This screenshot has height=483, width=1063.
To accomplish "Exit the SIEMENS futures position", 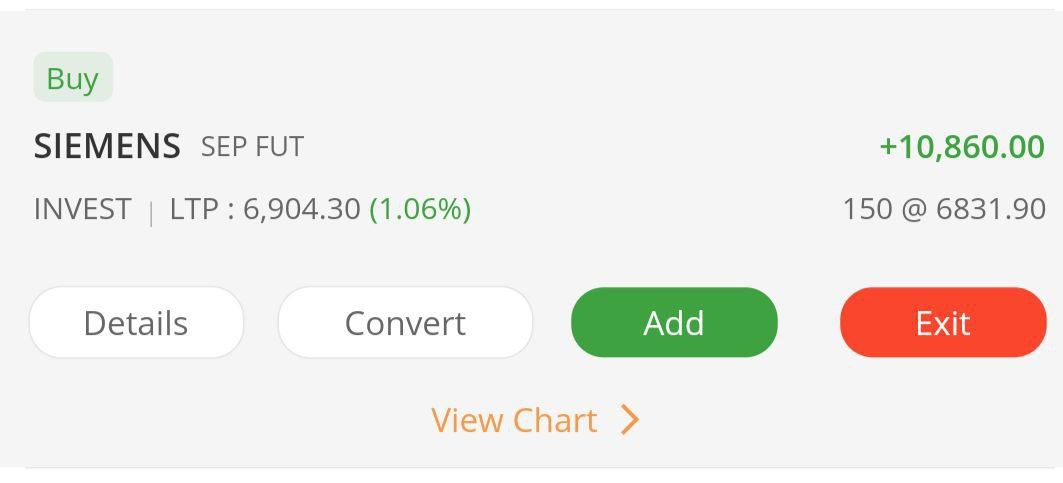I will pyautogui.click(x=942, y=323).
